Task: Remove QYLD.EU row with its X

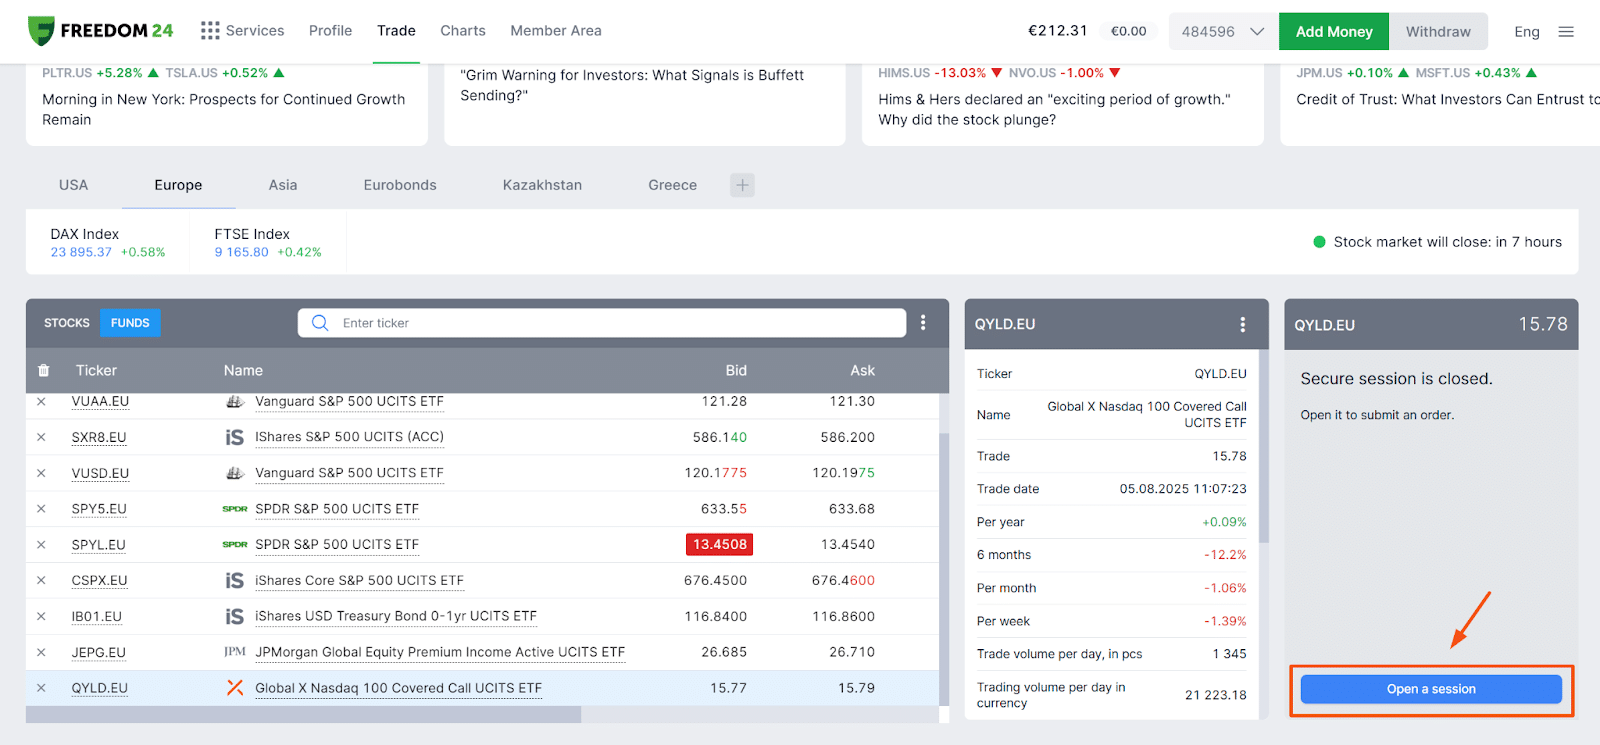Action: click(x=41, y=688)
